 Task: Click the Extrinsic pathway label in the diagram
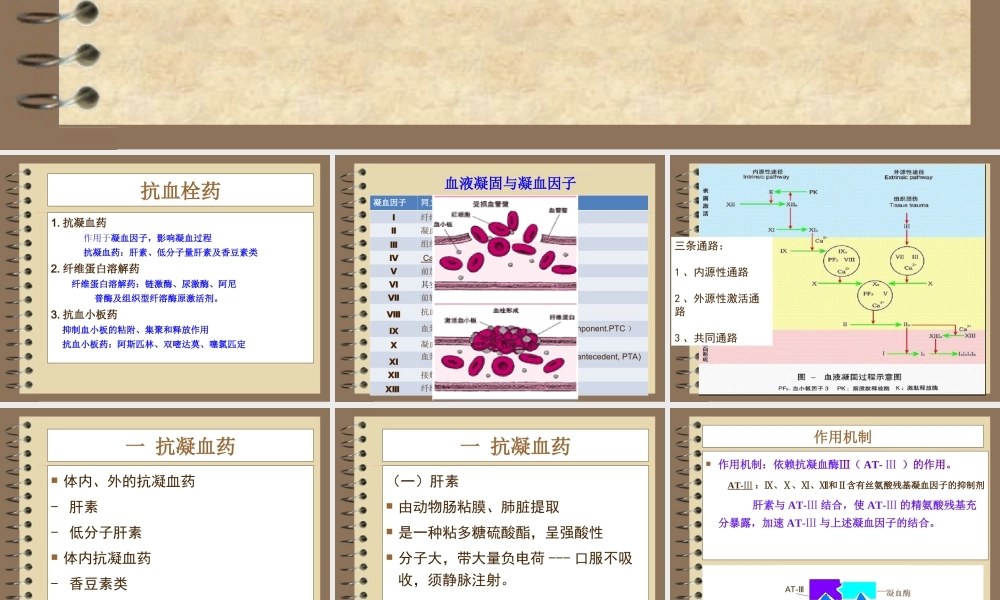coord(908,176)
